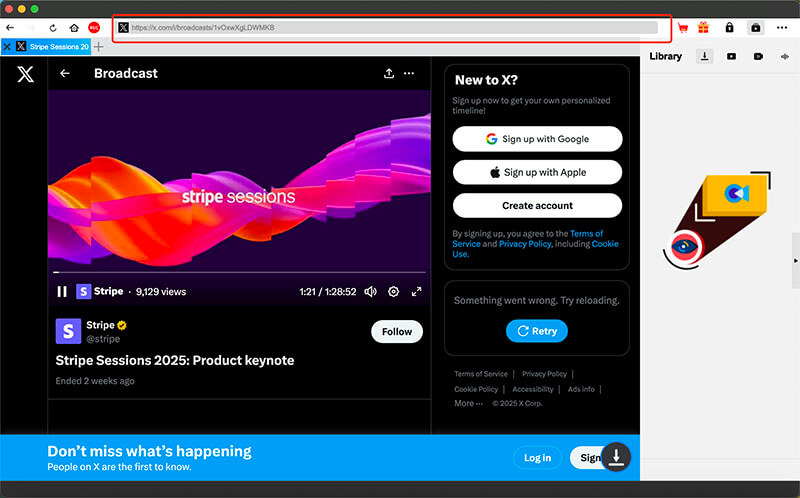The width and height of the screenshot is (800, 498).
Task: Open the three-dot menu in the browser toolbar
Action: coord(782,28)
